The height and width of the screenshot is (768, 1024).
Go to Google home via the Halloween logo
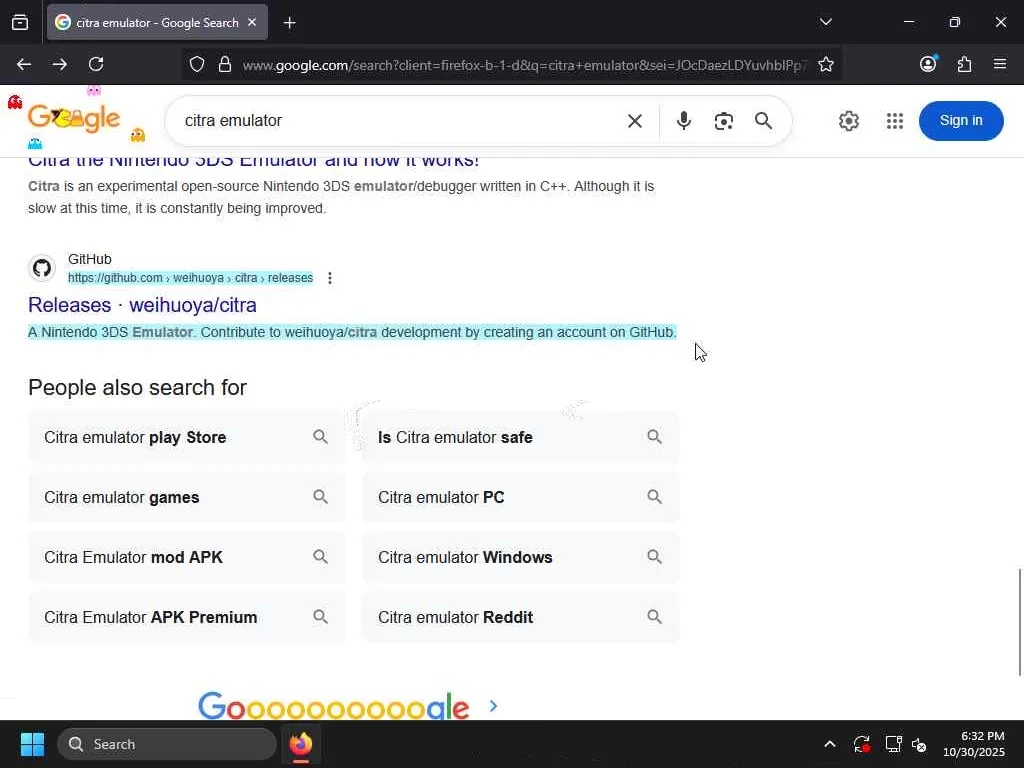point(74,118)
